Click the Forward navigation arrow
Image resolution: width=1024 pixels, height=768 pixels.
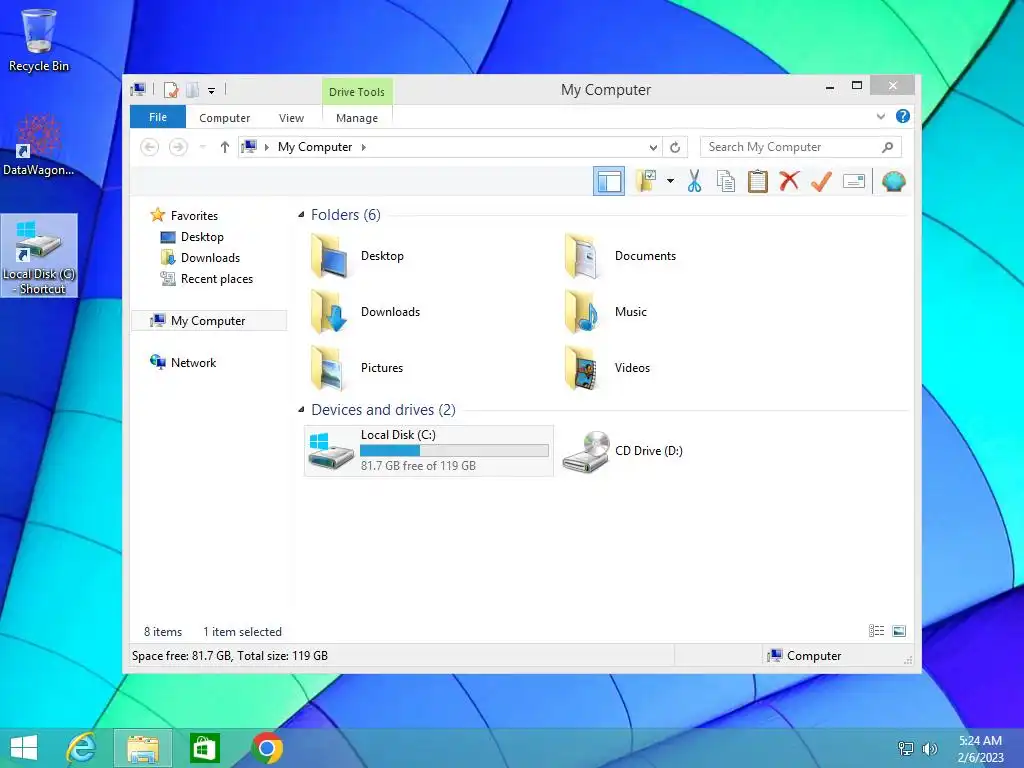coord(178,147)
